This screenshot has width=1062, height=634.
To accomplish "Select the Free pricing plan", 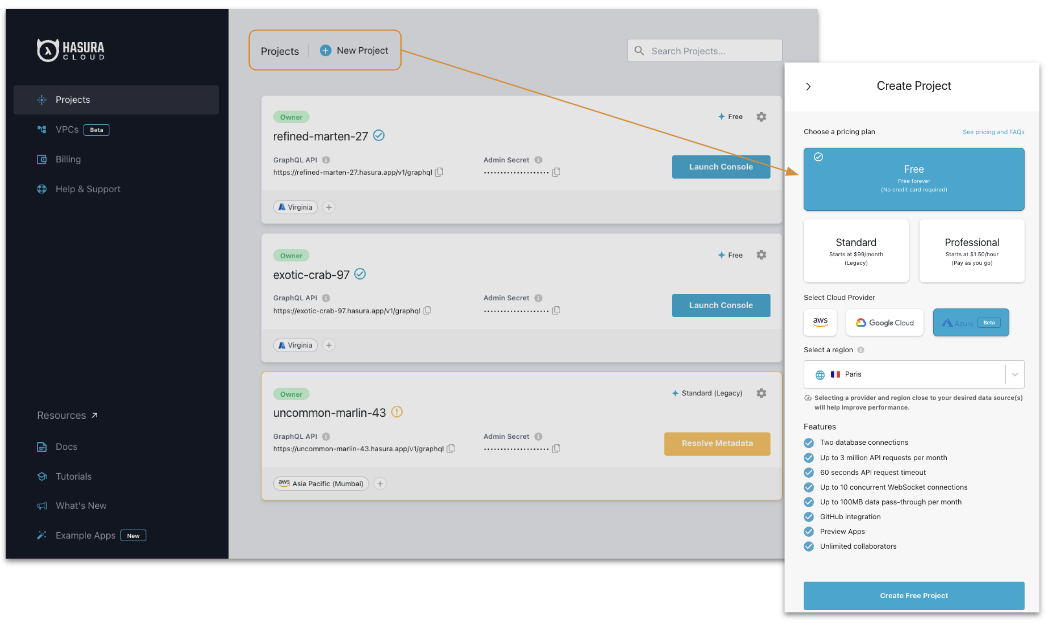I will coord(914,179).
